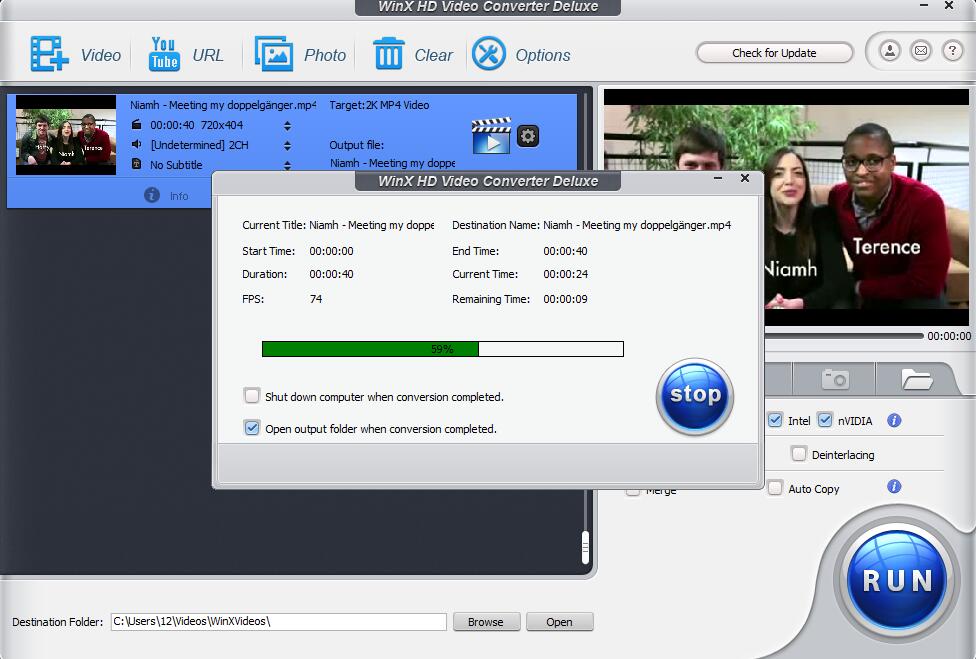Click the user account icon
976x659 pixels.
click(x=889, y=51)
